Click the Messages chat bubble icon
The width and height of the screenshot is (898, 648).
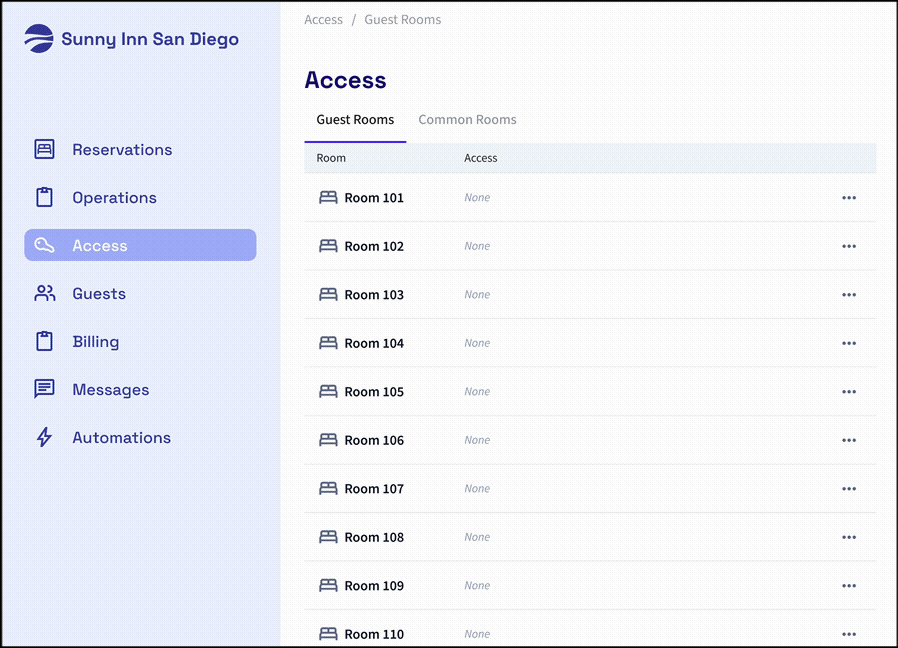[44, 390]
